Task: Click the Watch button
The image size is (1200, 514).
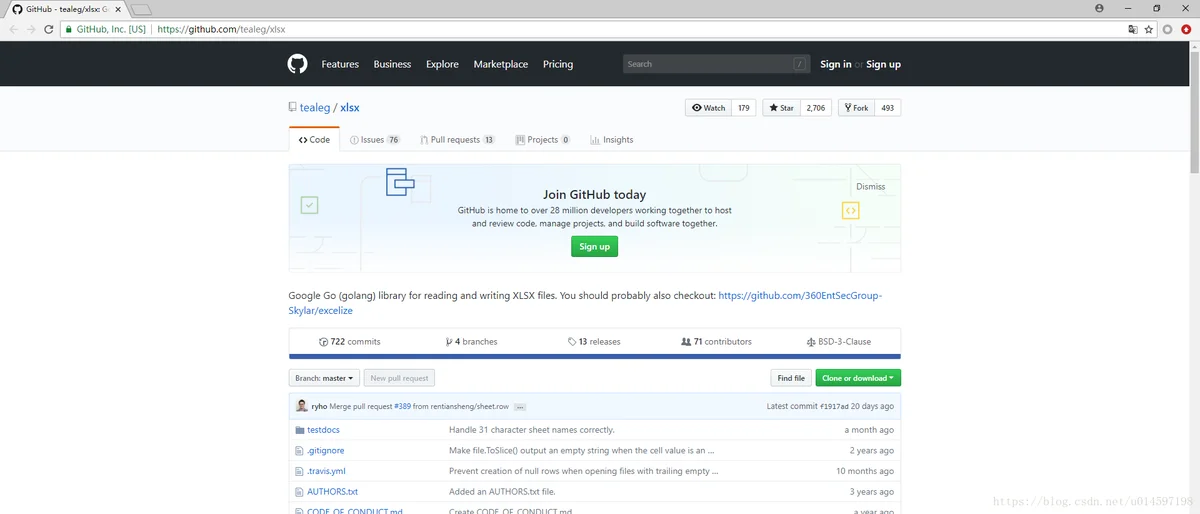Action: coord(709,108)
